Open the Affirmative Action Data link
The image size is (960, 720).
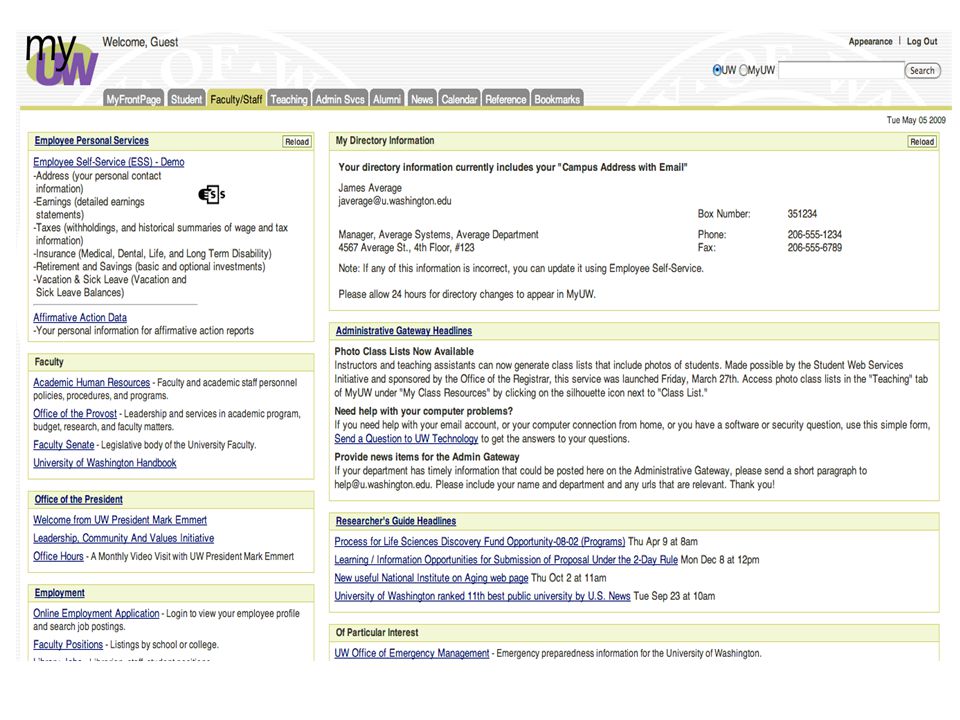[80, 317]
